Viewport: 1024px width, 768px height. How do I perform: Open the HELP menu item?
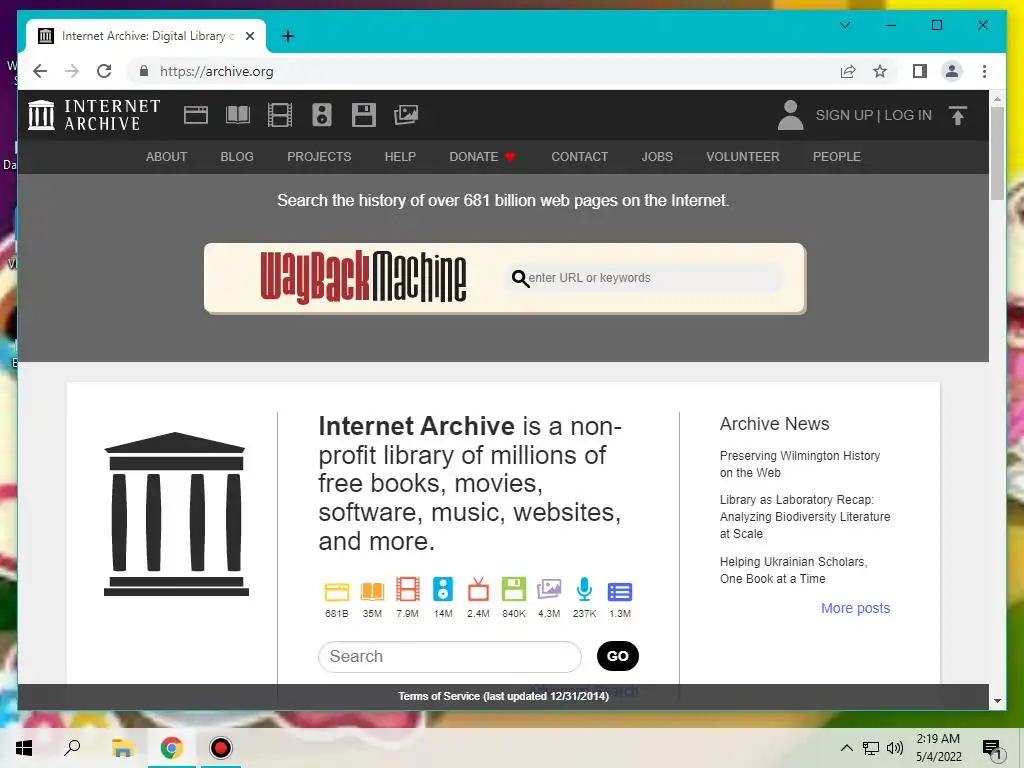point(400,157)
